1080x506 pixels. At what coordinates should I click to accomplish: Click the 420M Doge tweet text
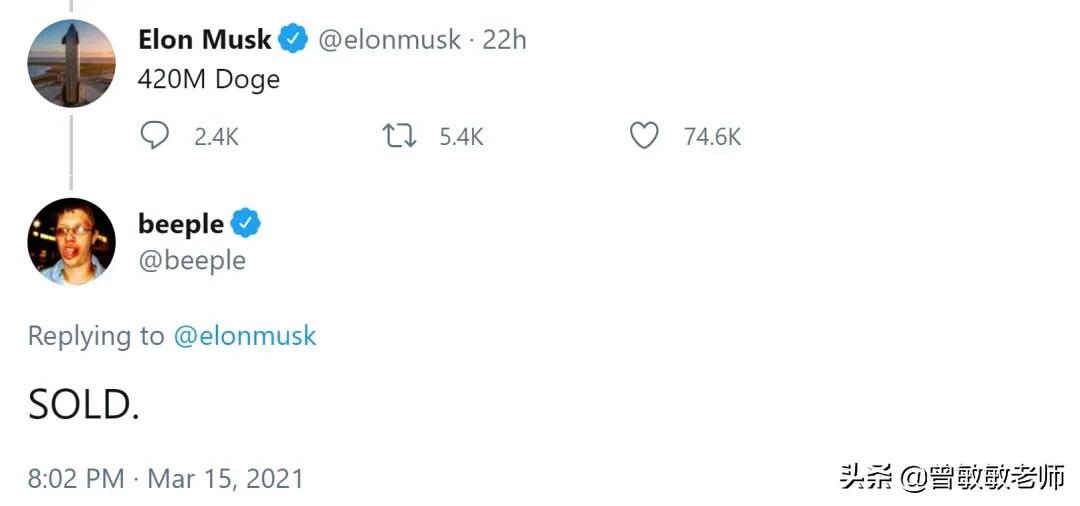(x=208, y=80)
